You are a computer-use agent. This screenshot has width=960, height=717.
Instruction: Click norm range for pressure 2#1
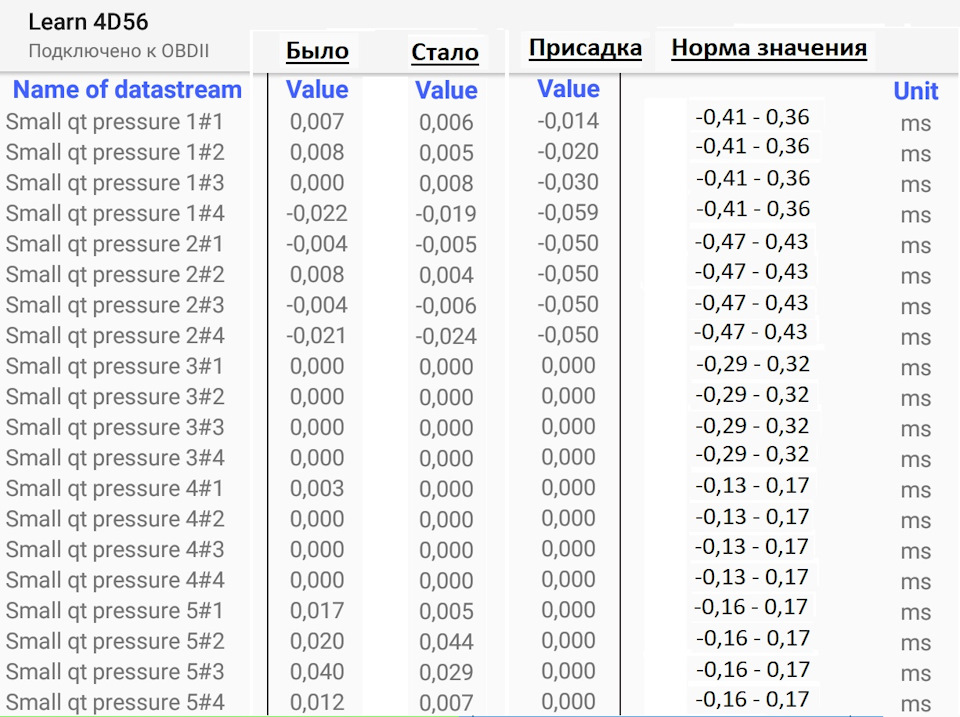point(752,241)
